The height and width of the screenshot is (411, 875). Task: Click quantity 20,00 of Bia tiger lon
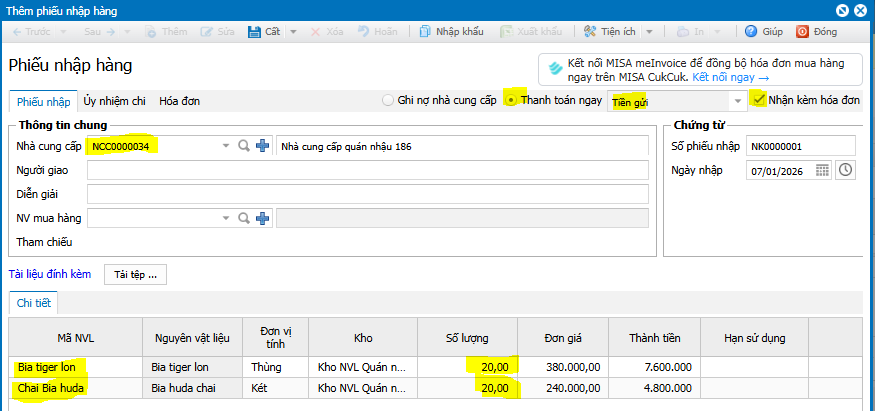pos(467,368)
